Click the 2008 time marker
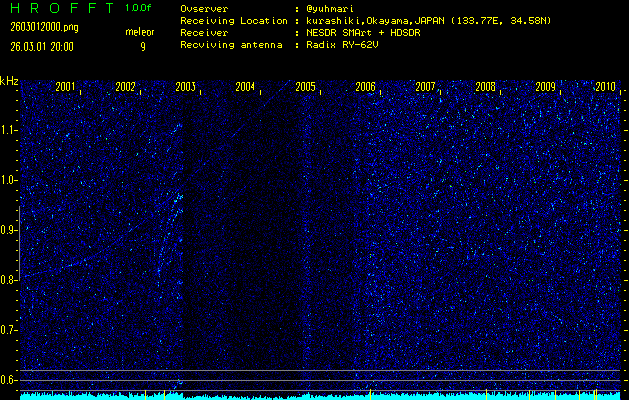 [x=485, y=87]
